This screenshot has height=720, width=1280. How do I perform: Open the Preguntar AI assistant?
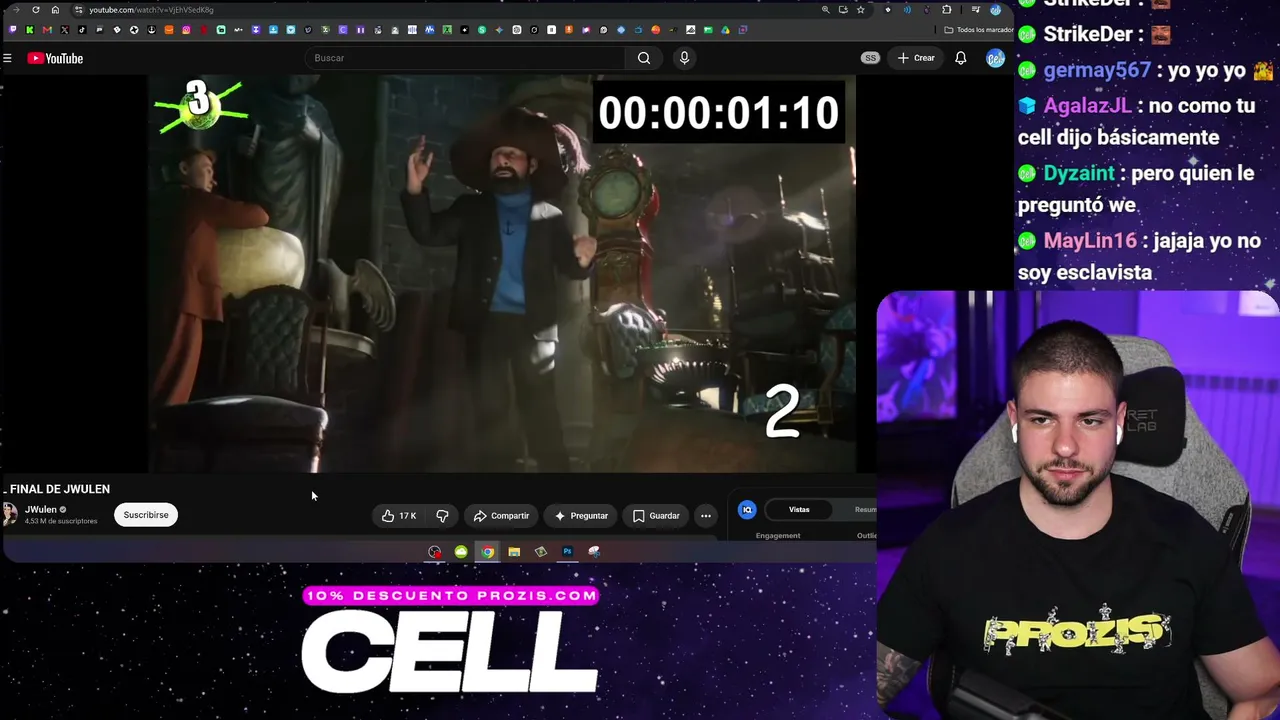tap(581, 516)
